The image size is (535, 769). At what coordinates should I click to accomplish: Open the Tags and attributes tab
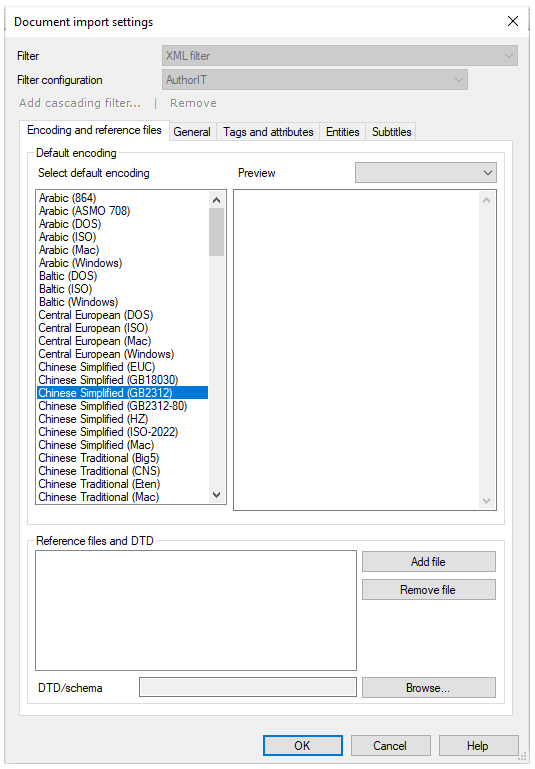(268, 132)
